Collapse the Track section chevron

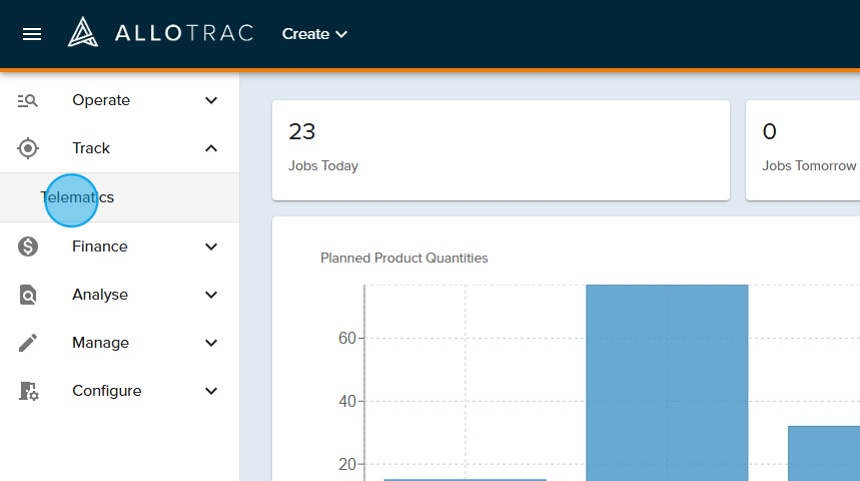211,148
